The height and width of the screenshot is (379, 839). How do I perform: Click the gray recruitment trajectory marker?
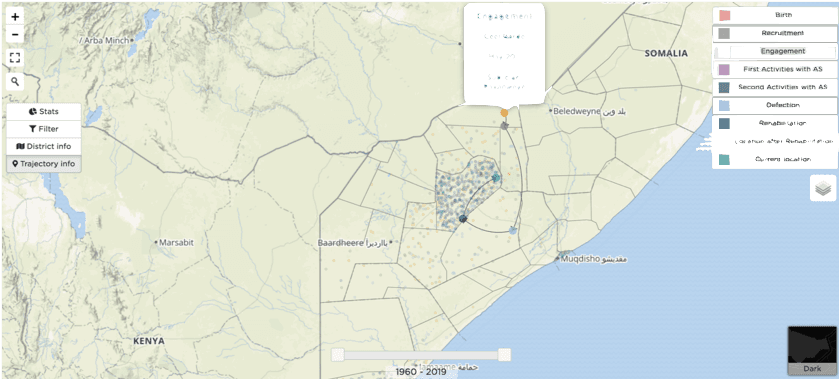(504, 126)
